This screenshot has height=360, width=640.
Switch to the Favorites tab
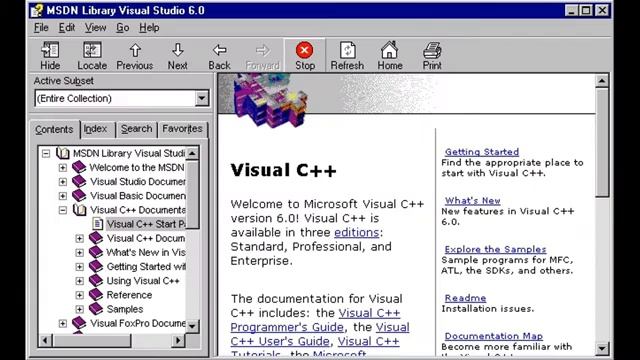[x=182, y=129]
